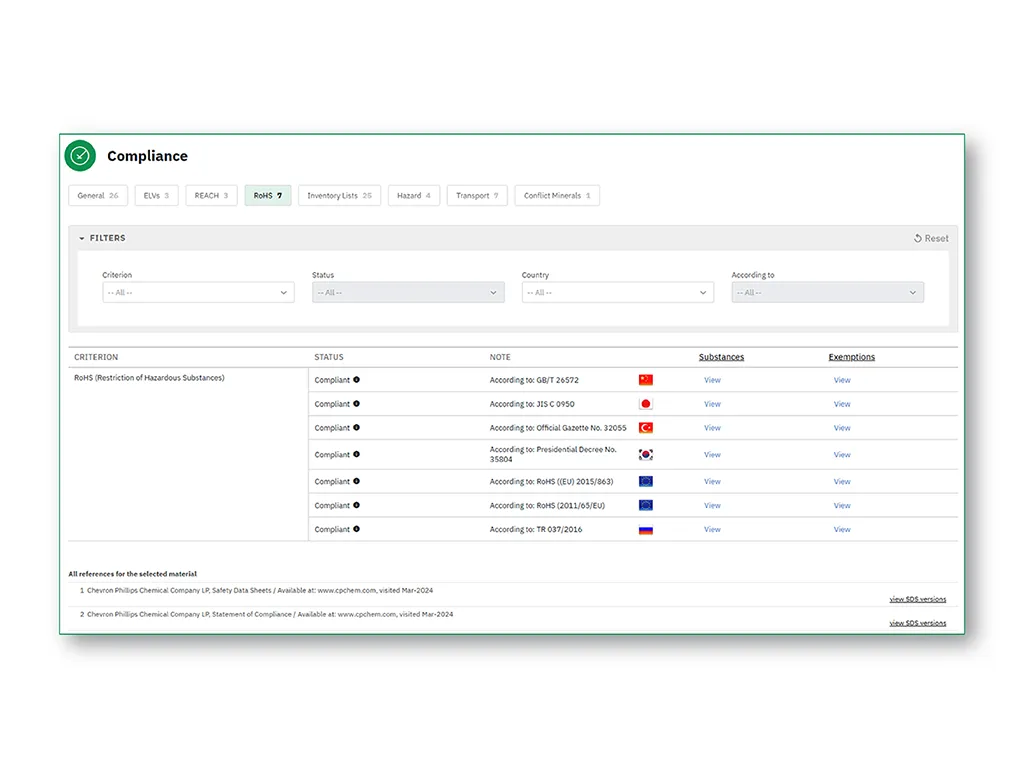Select the RoHS tab
The width and height of the screenshot is (1024, 768).
coord(268,195)
